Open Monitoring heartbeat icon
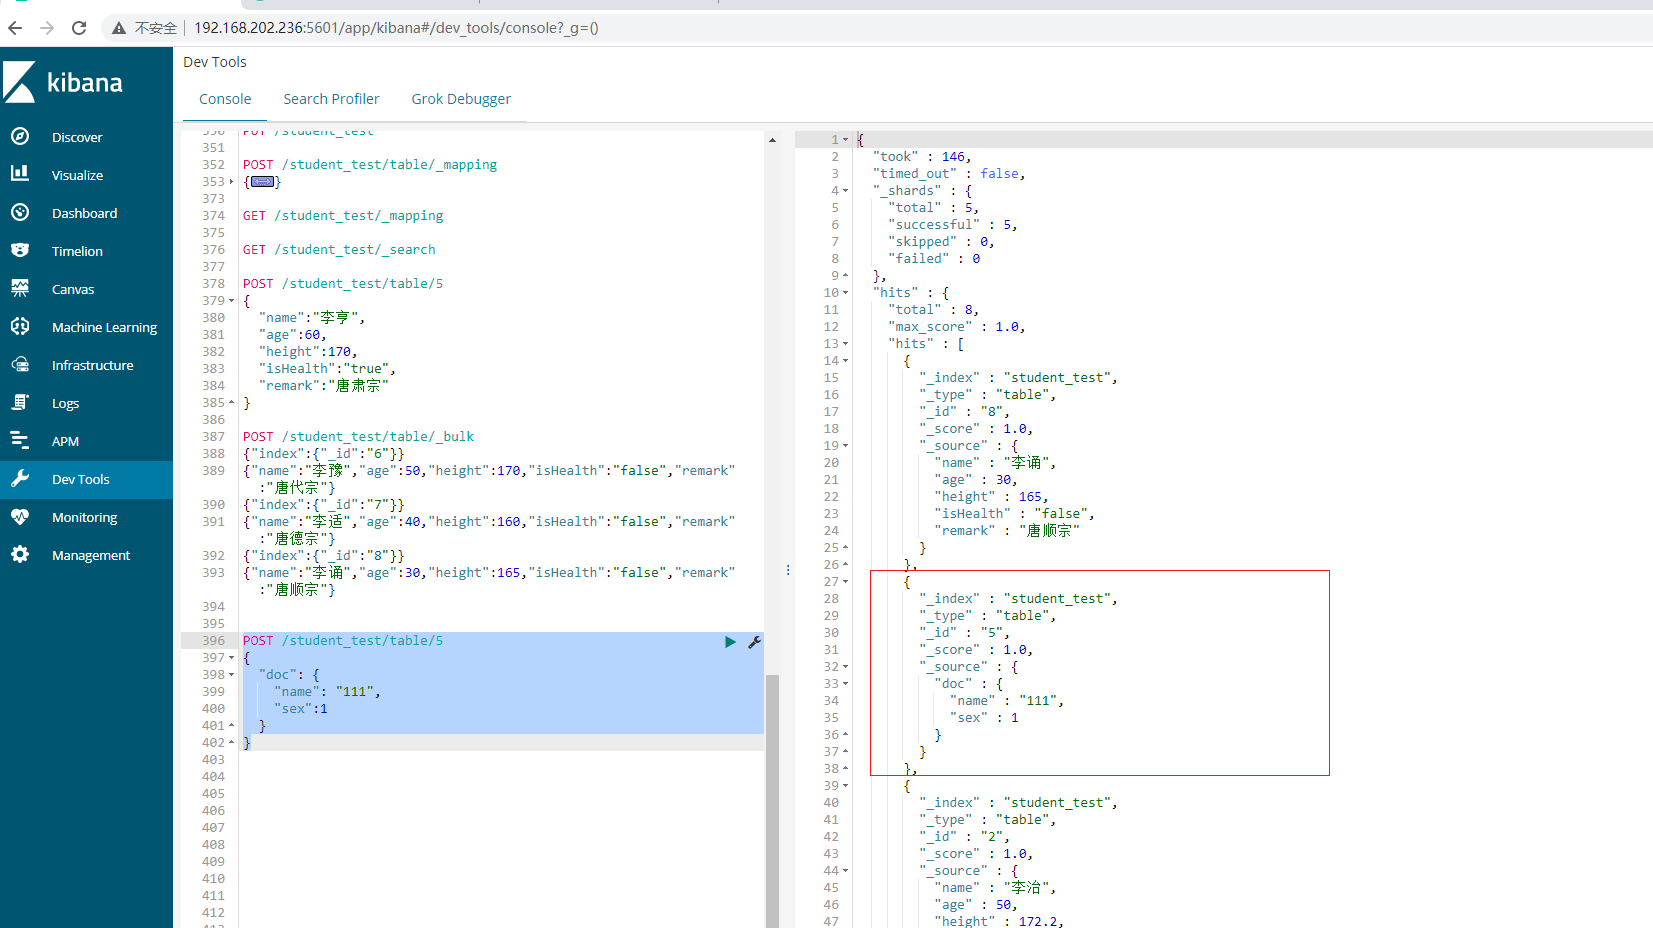The width and height of the screenshot is (1653, 928). pyautogui.click(x=20, y=516)
